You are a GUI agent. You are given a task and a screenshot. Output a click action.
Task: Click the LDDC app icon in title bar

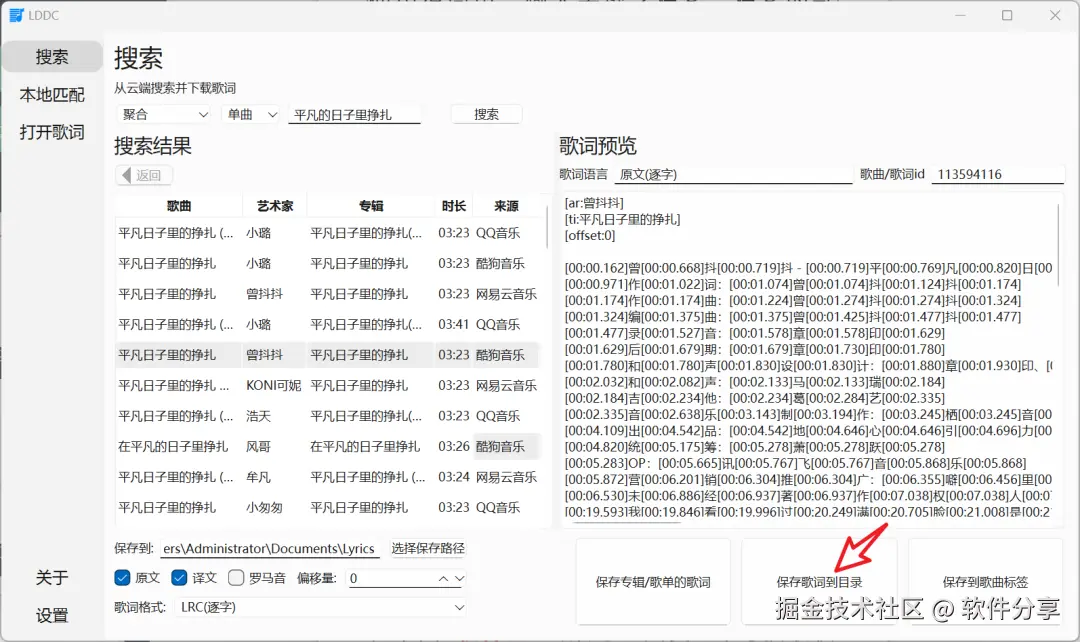[x=16, y=15]
